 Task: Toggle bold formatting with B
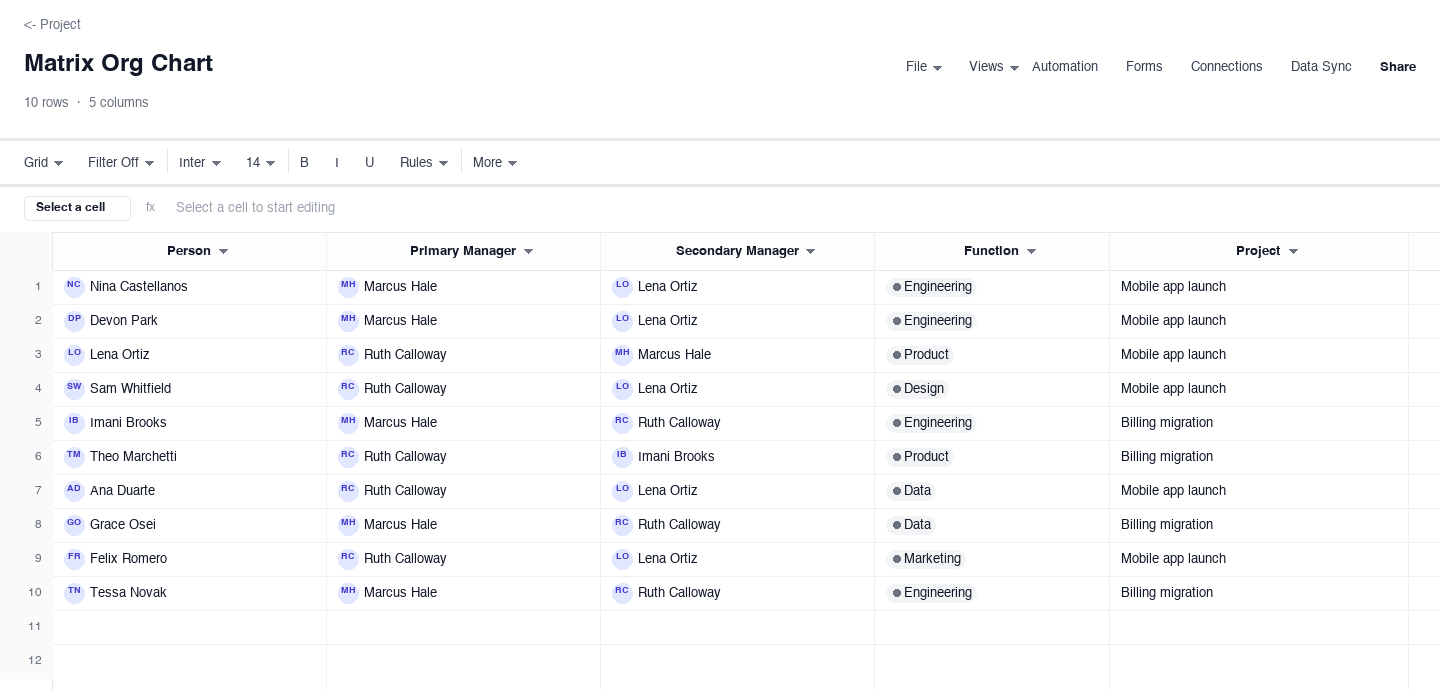pos(305,163)
